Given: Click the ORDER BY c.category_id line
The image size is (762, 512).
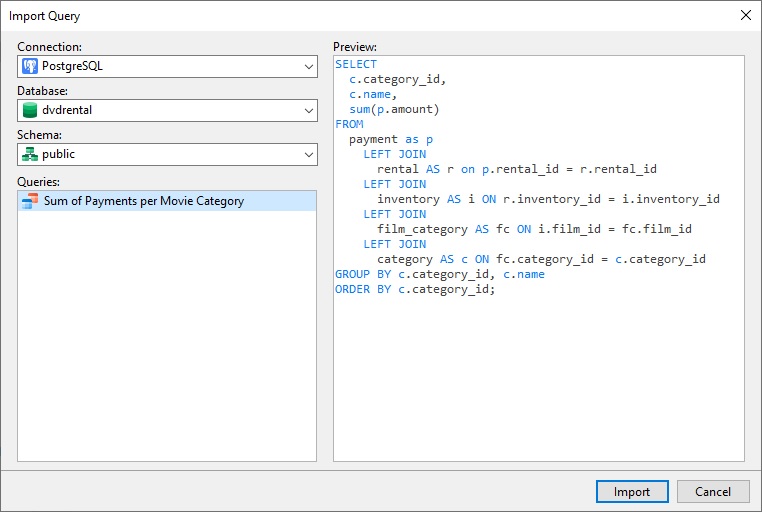Looking at the screenshot, I should (415, 290).
